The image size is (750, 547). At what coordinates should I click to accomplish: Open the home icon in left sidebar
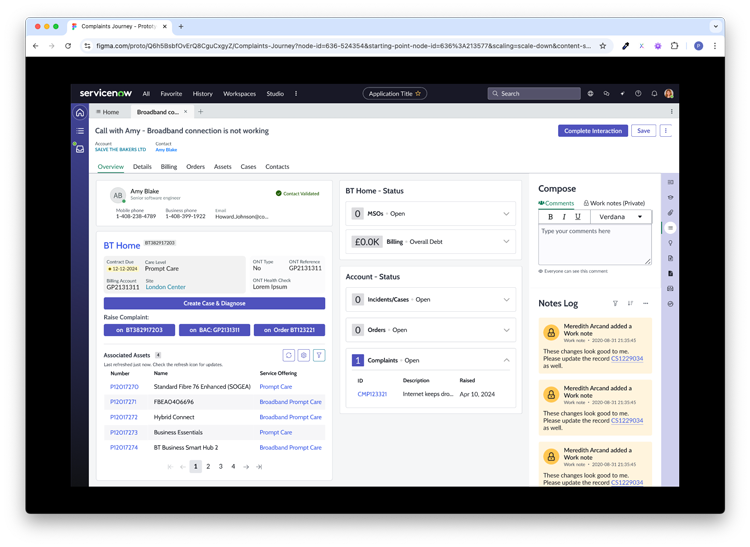point(80,113)
